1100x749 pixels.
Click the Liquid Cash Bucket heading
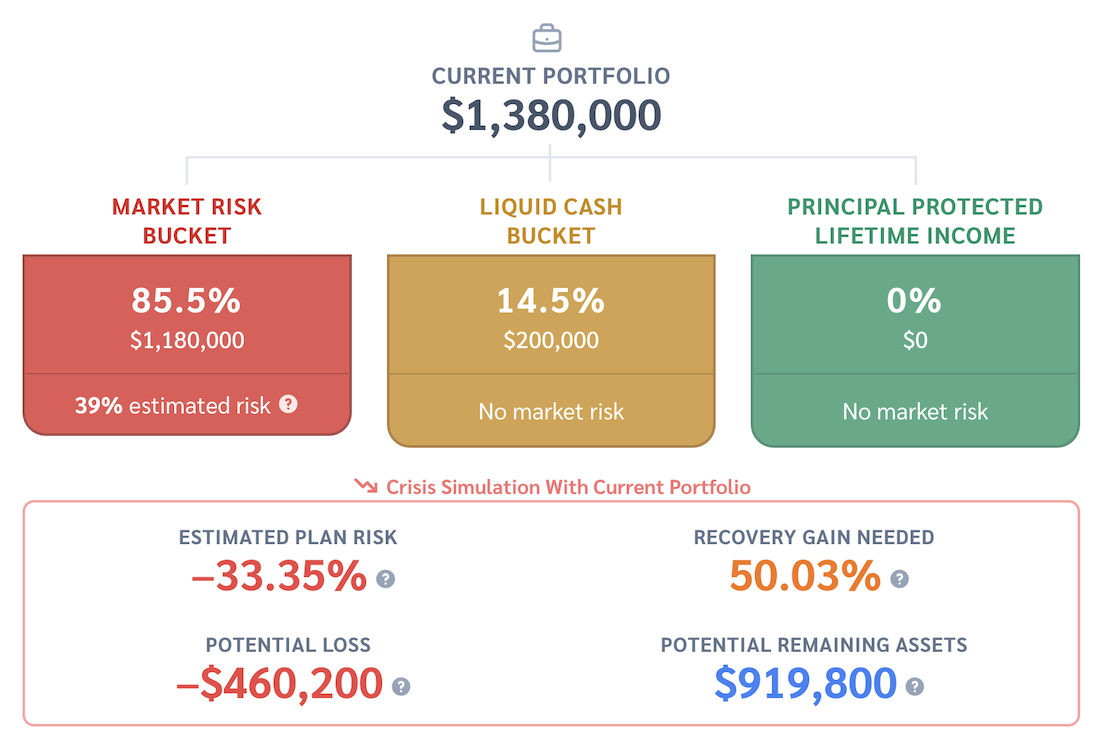[551, 221]
